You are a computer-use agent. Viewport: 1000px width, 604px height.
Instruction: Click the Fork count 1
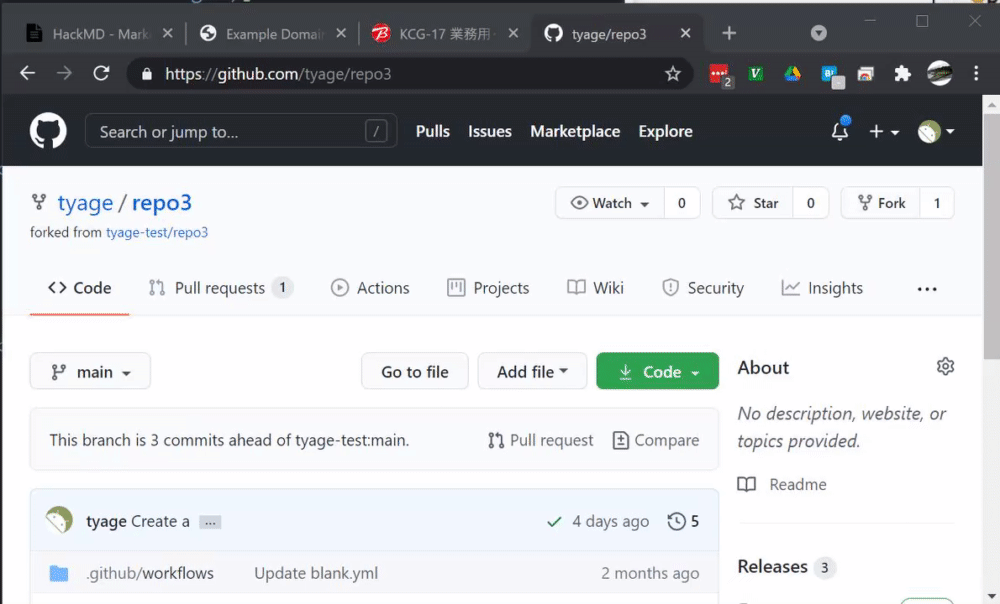coord(937,203)
